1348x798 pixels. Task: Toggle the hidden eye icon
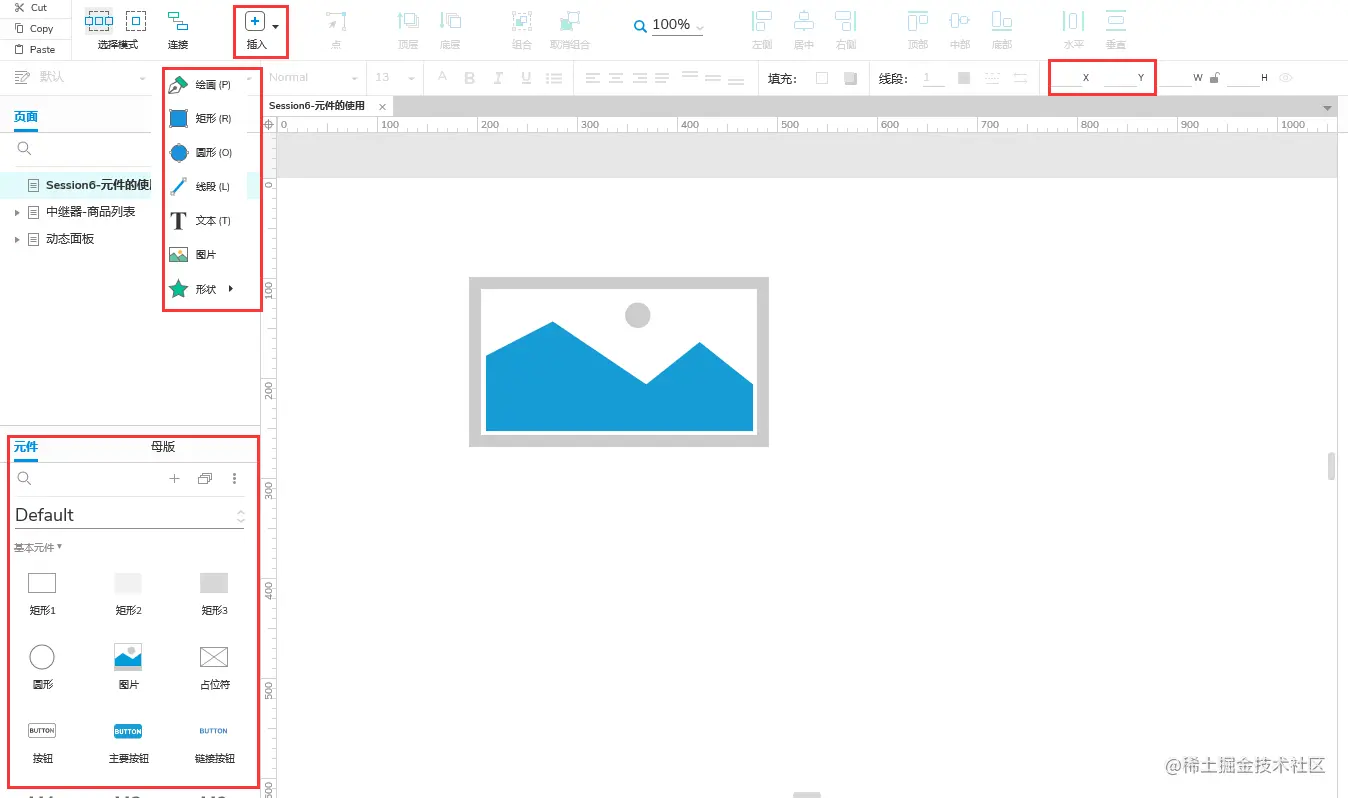click(1286, 78)
